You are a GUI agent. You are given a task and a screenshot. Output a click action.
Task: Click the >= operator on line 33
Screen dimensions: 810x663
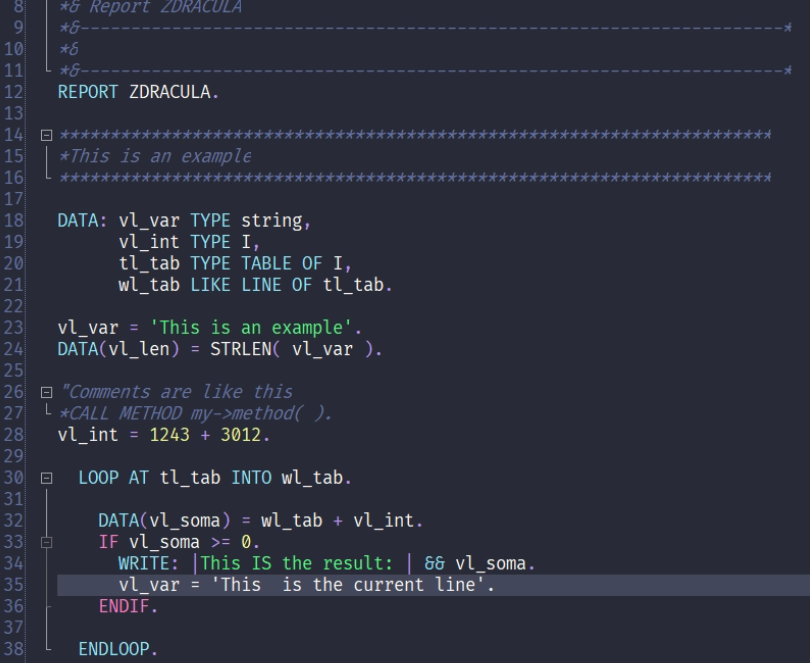(x=221, y=542)
